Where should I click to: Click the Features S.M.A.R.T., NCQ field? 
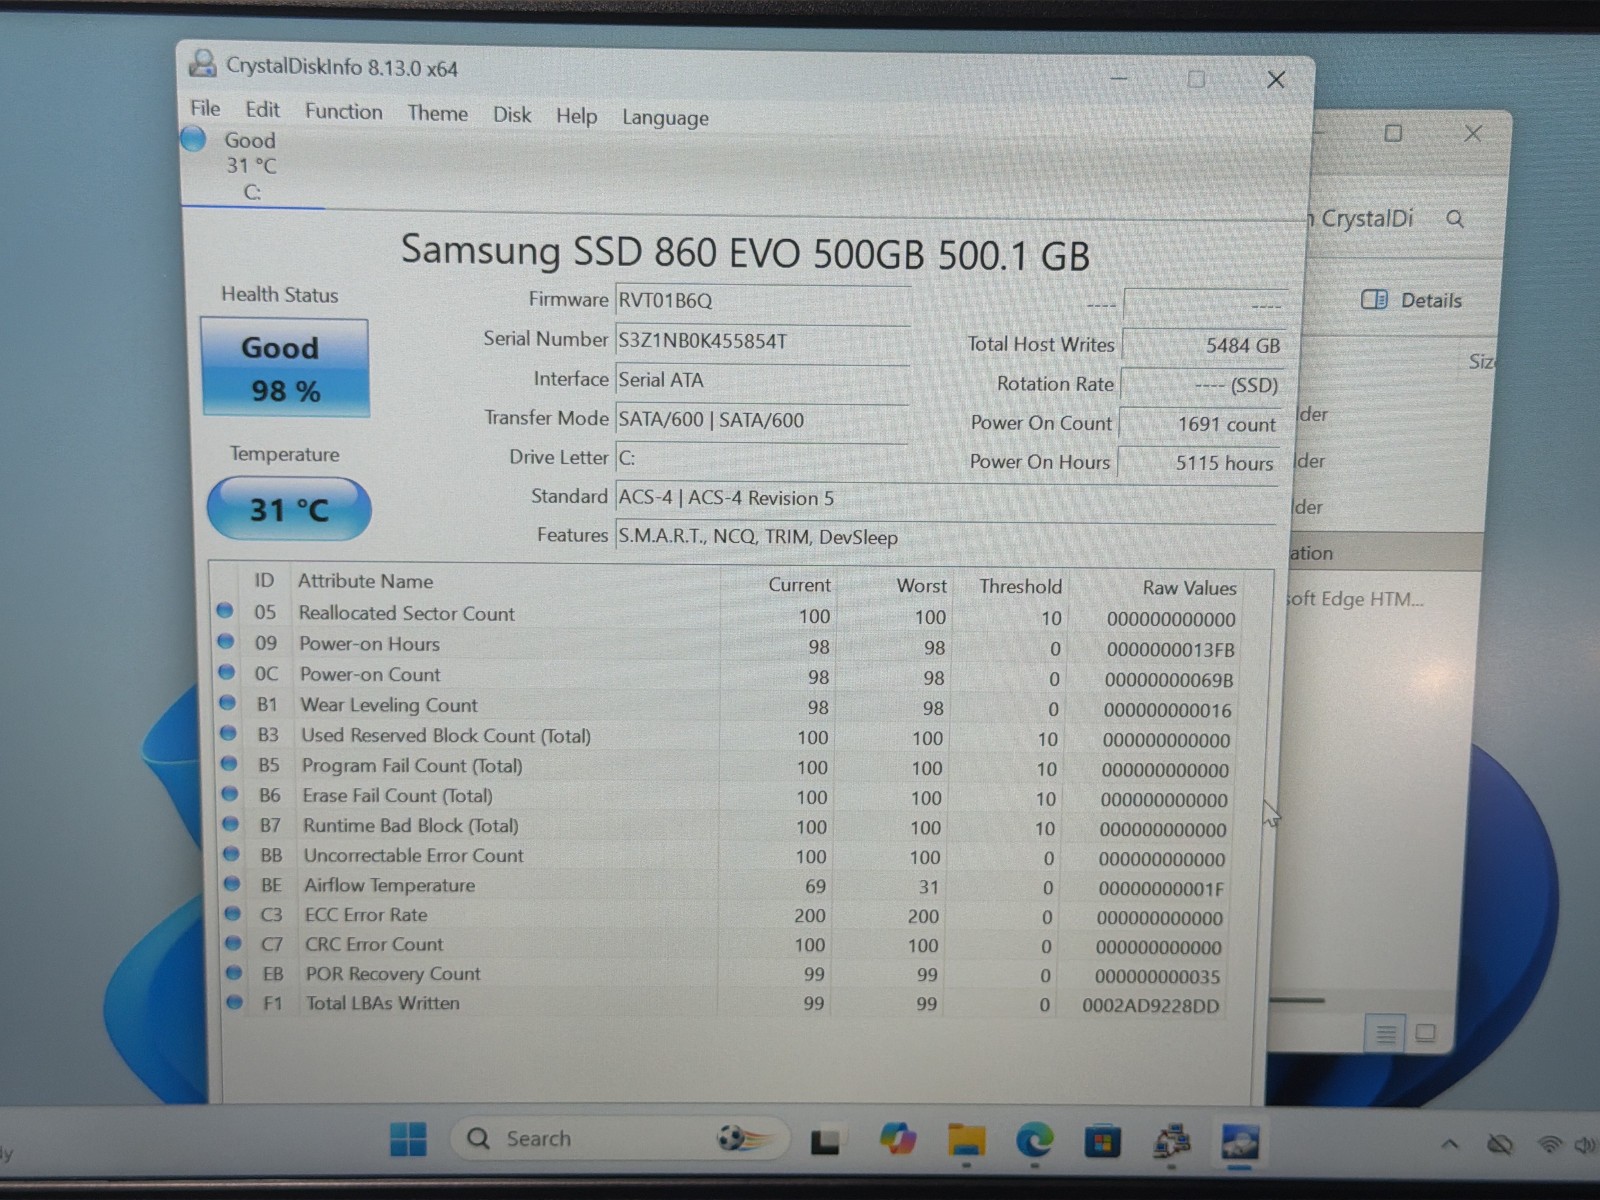pos(945,537)
